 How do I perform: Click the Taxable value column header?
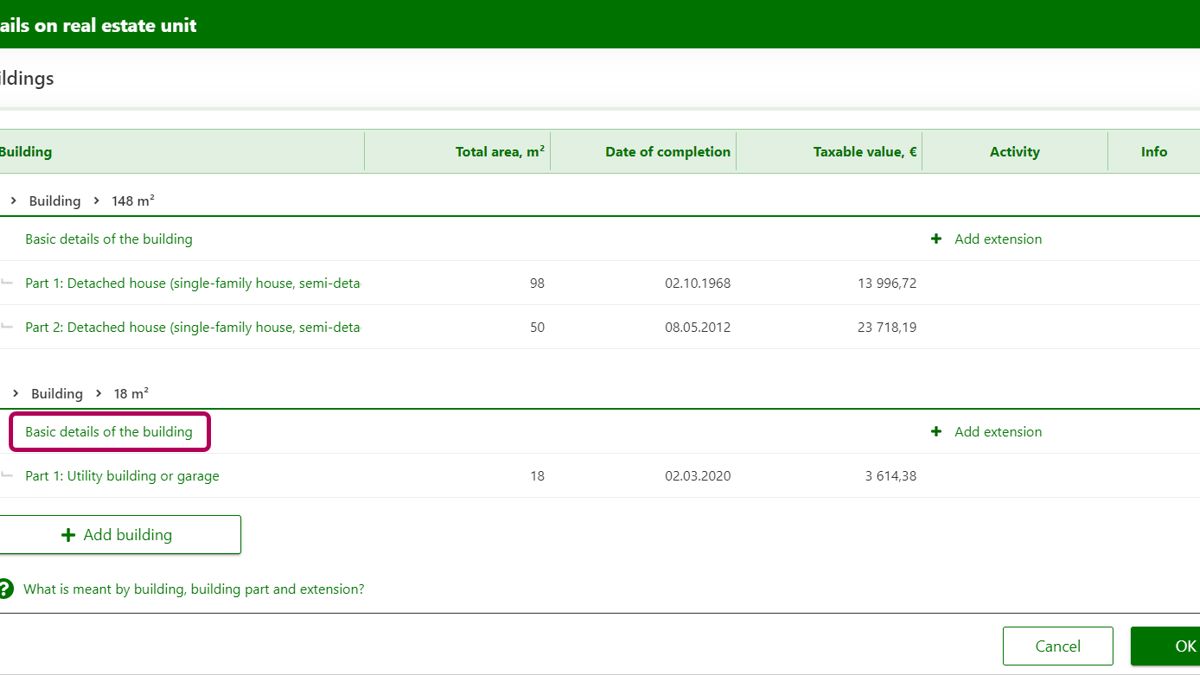pyautogui.click(x=864, y=152)
